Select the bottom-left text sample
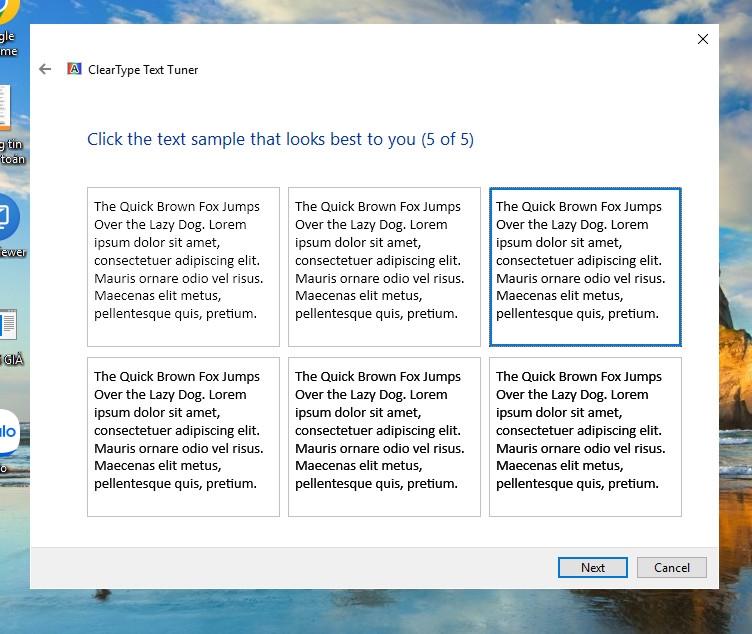The height and width of the screenshot is (634, 752). [x=183, y=437]
